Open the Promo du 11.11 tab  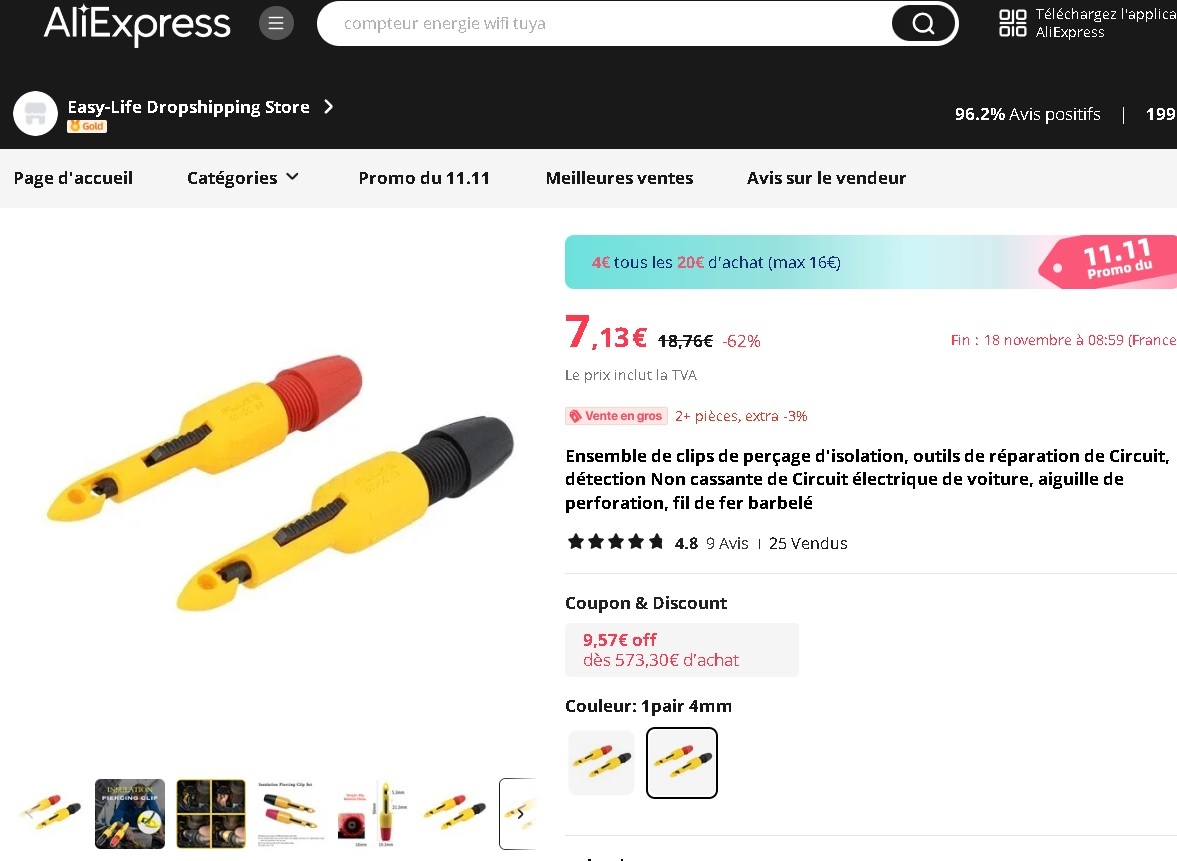[x=424, y=178]
